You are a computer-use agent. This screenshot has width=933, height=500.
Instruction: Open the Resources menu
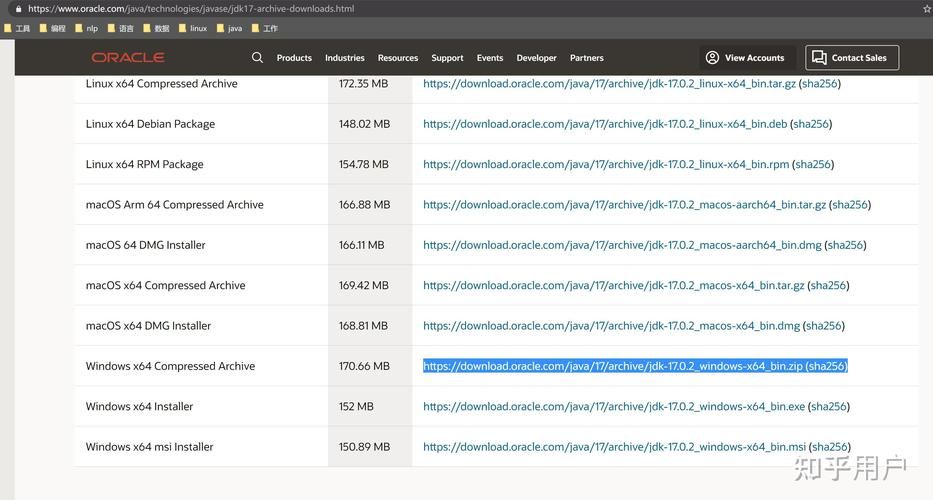397,58
